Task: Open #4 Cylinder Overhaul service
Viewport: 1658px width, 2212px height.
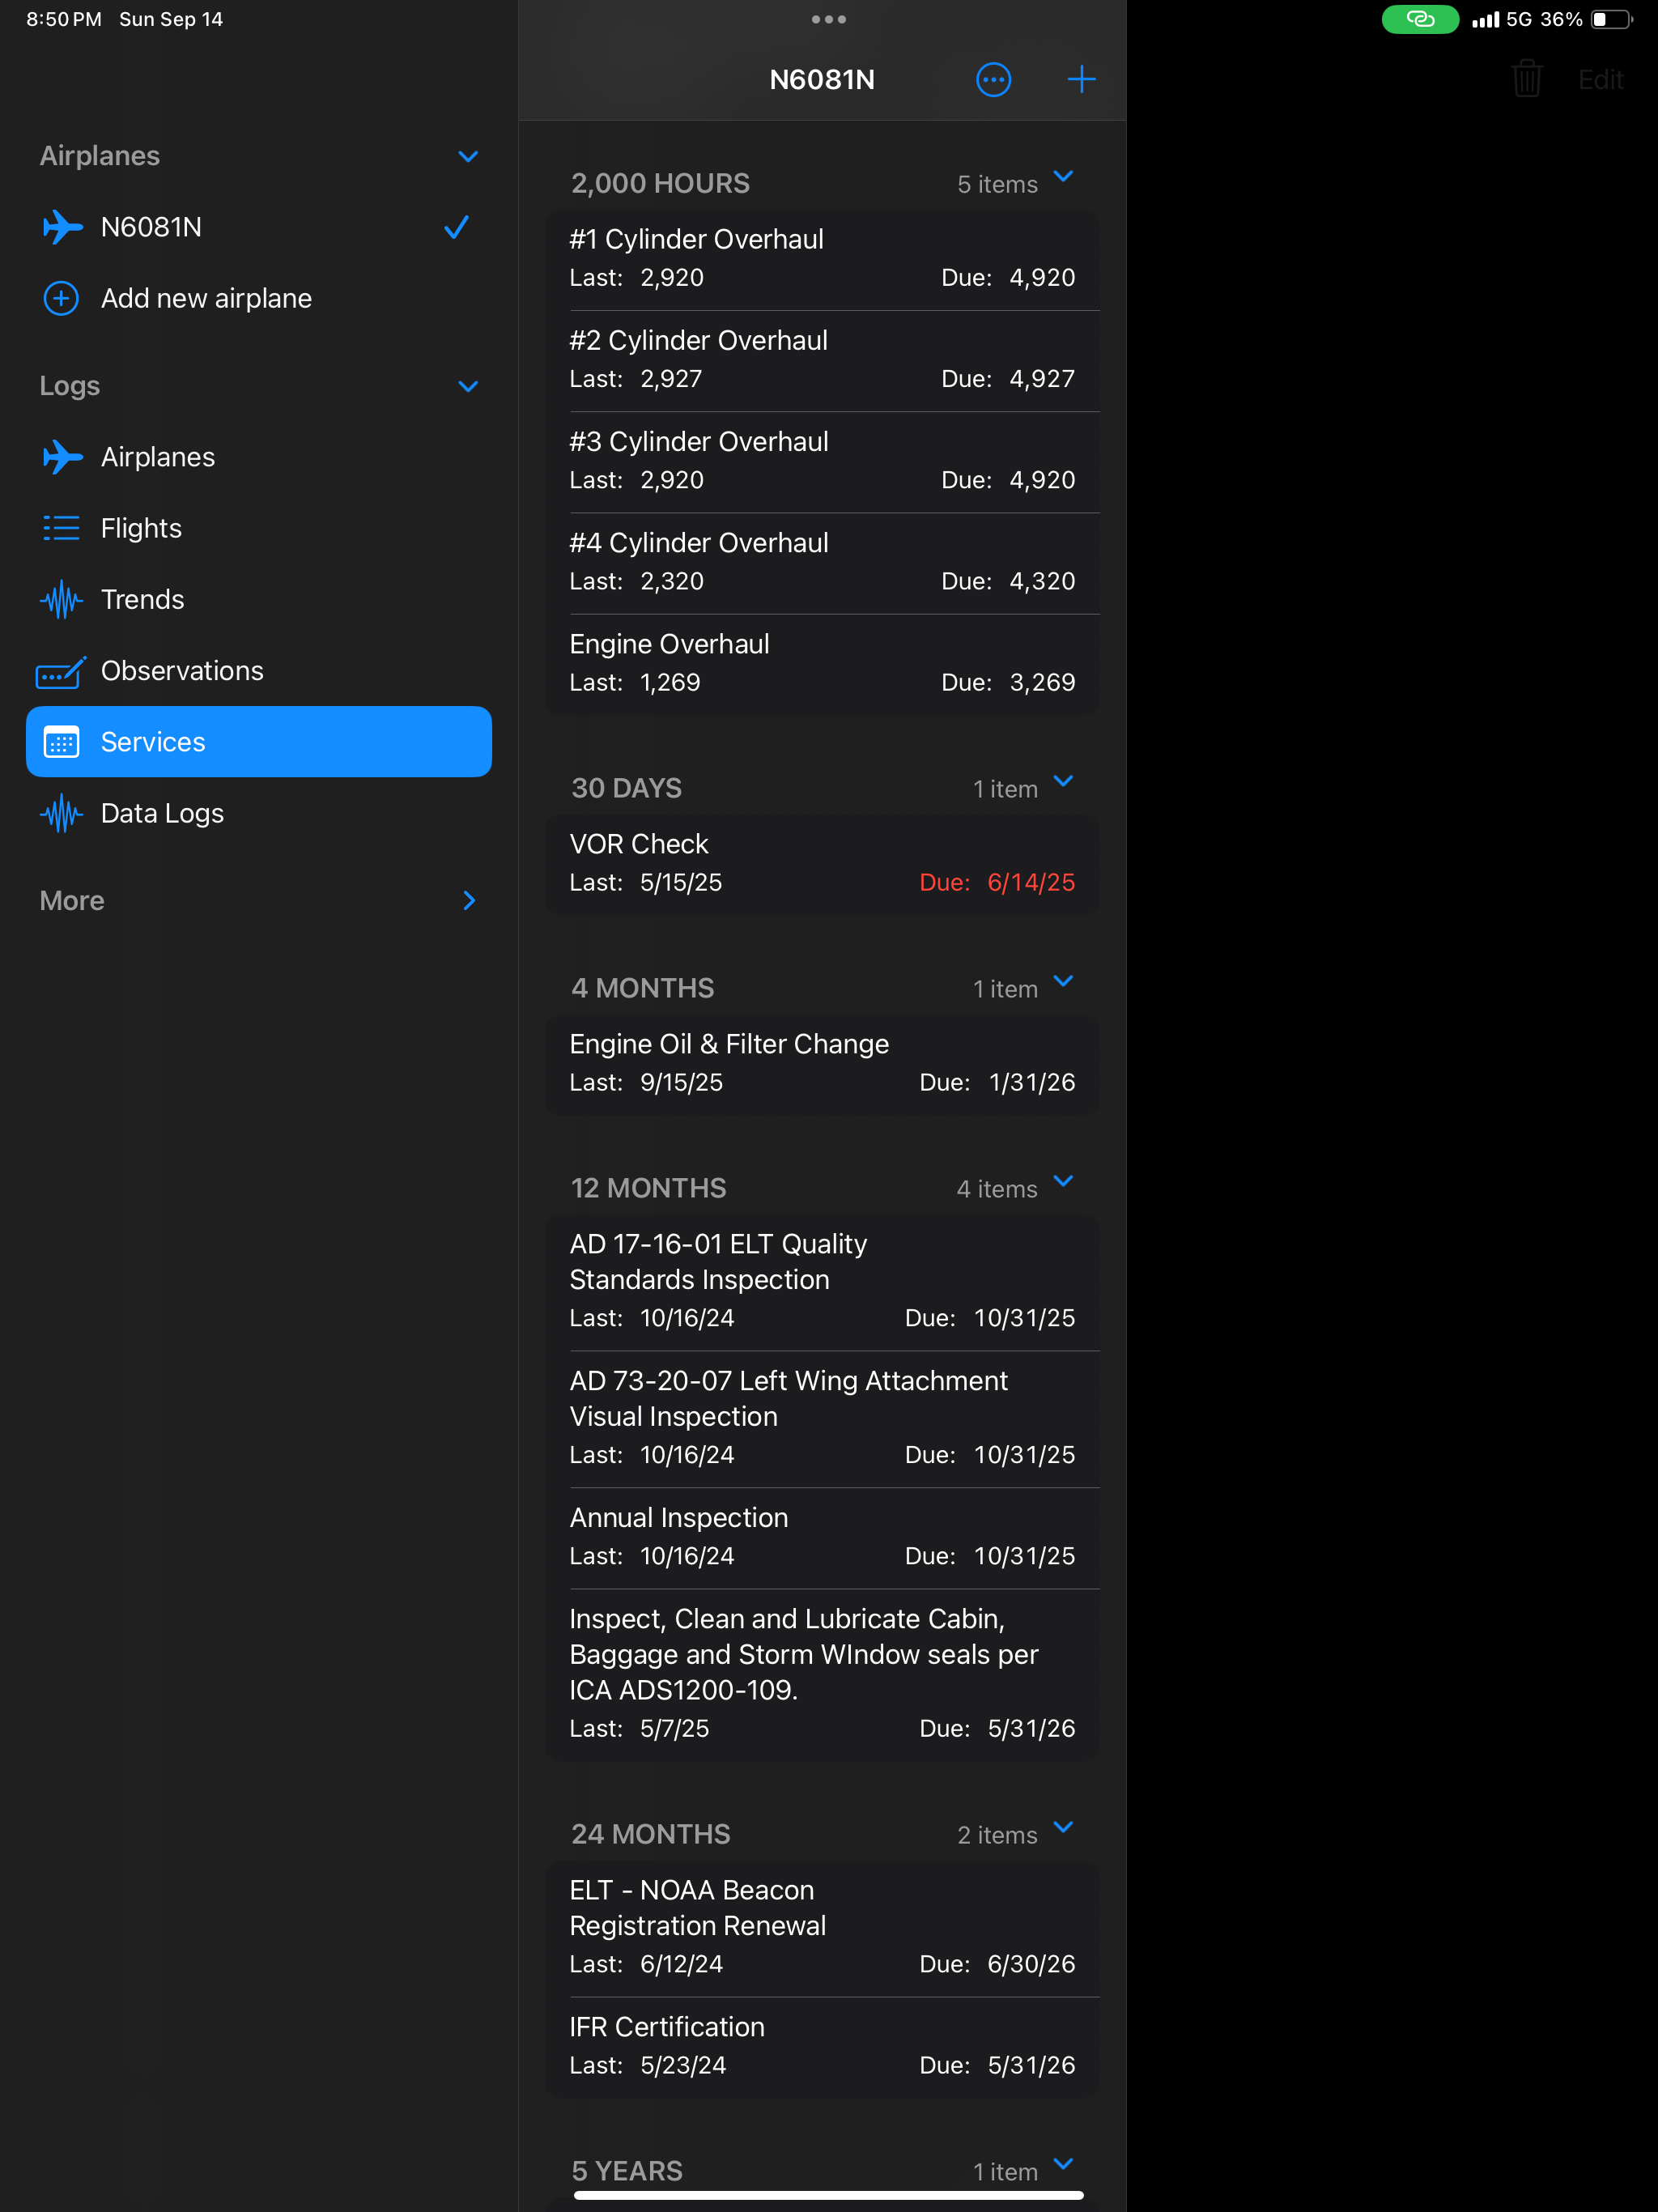Action: coord(822,563)
